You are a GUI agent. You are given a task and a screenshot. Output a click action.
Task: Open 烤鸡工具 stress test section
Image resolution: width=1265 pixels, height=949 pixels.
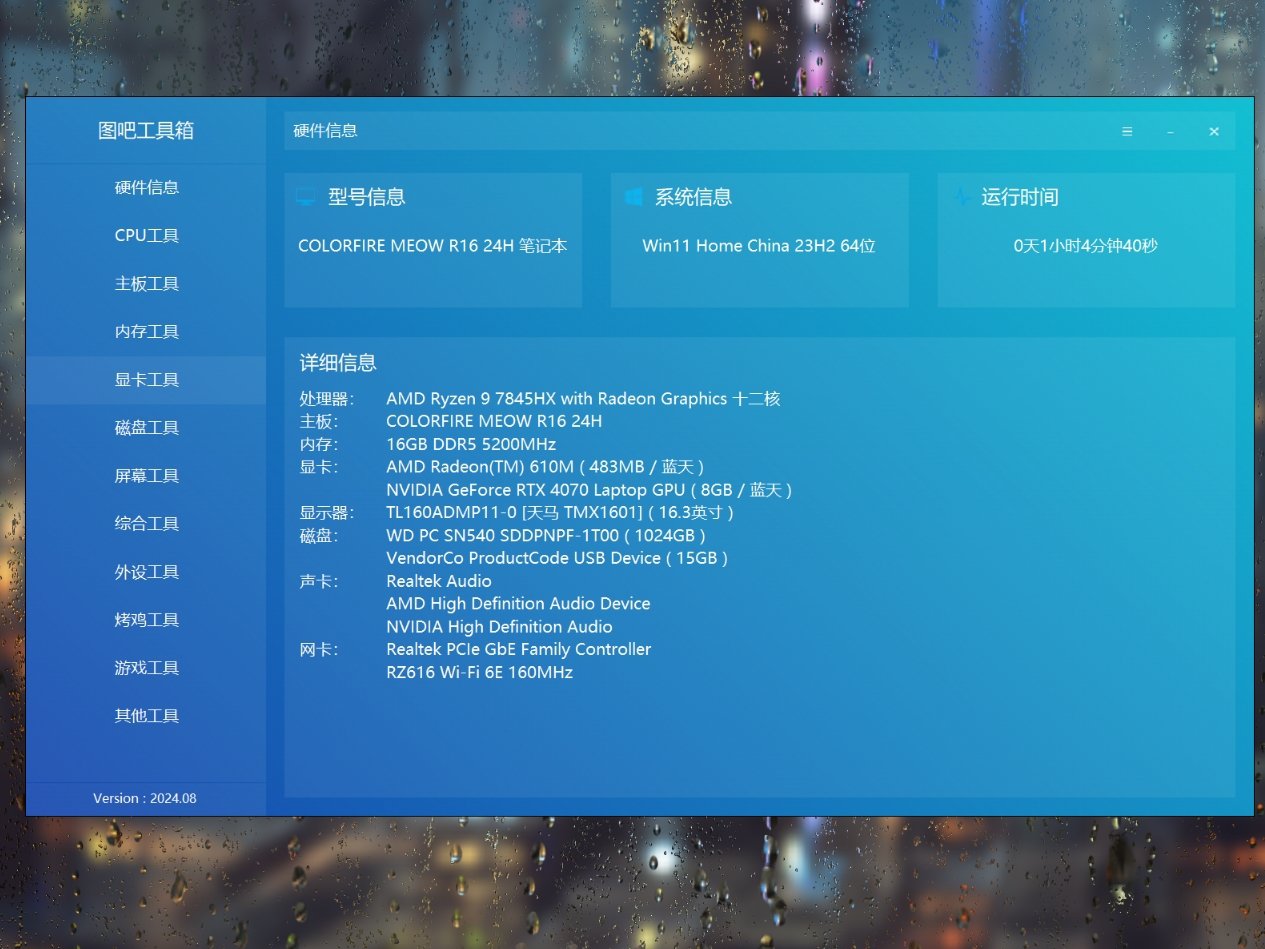147,619
